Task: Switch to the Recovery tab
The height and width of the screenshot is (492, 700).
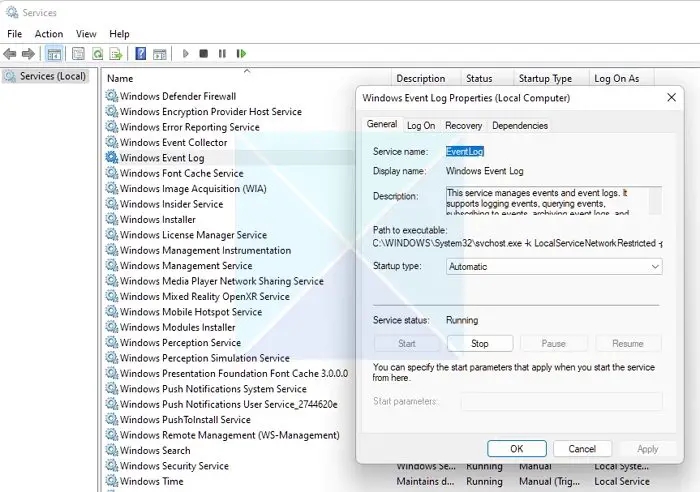Action: [463, 126]
